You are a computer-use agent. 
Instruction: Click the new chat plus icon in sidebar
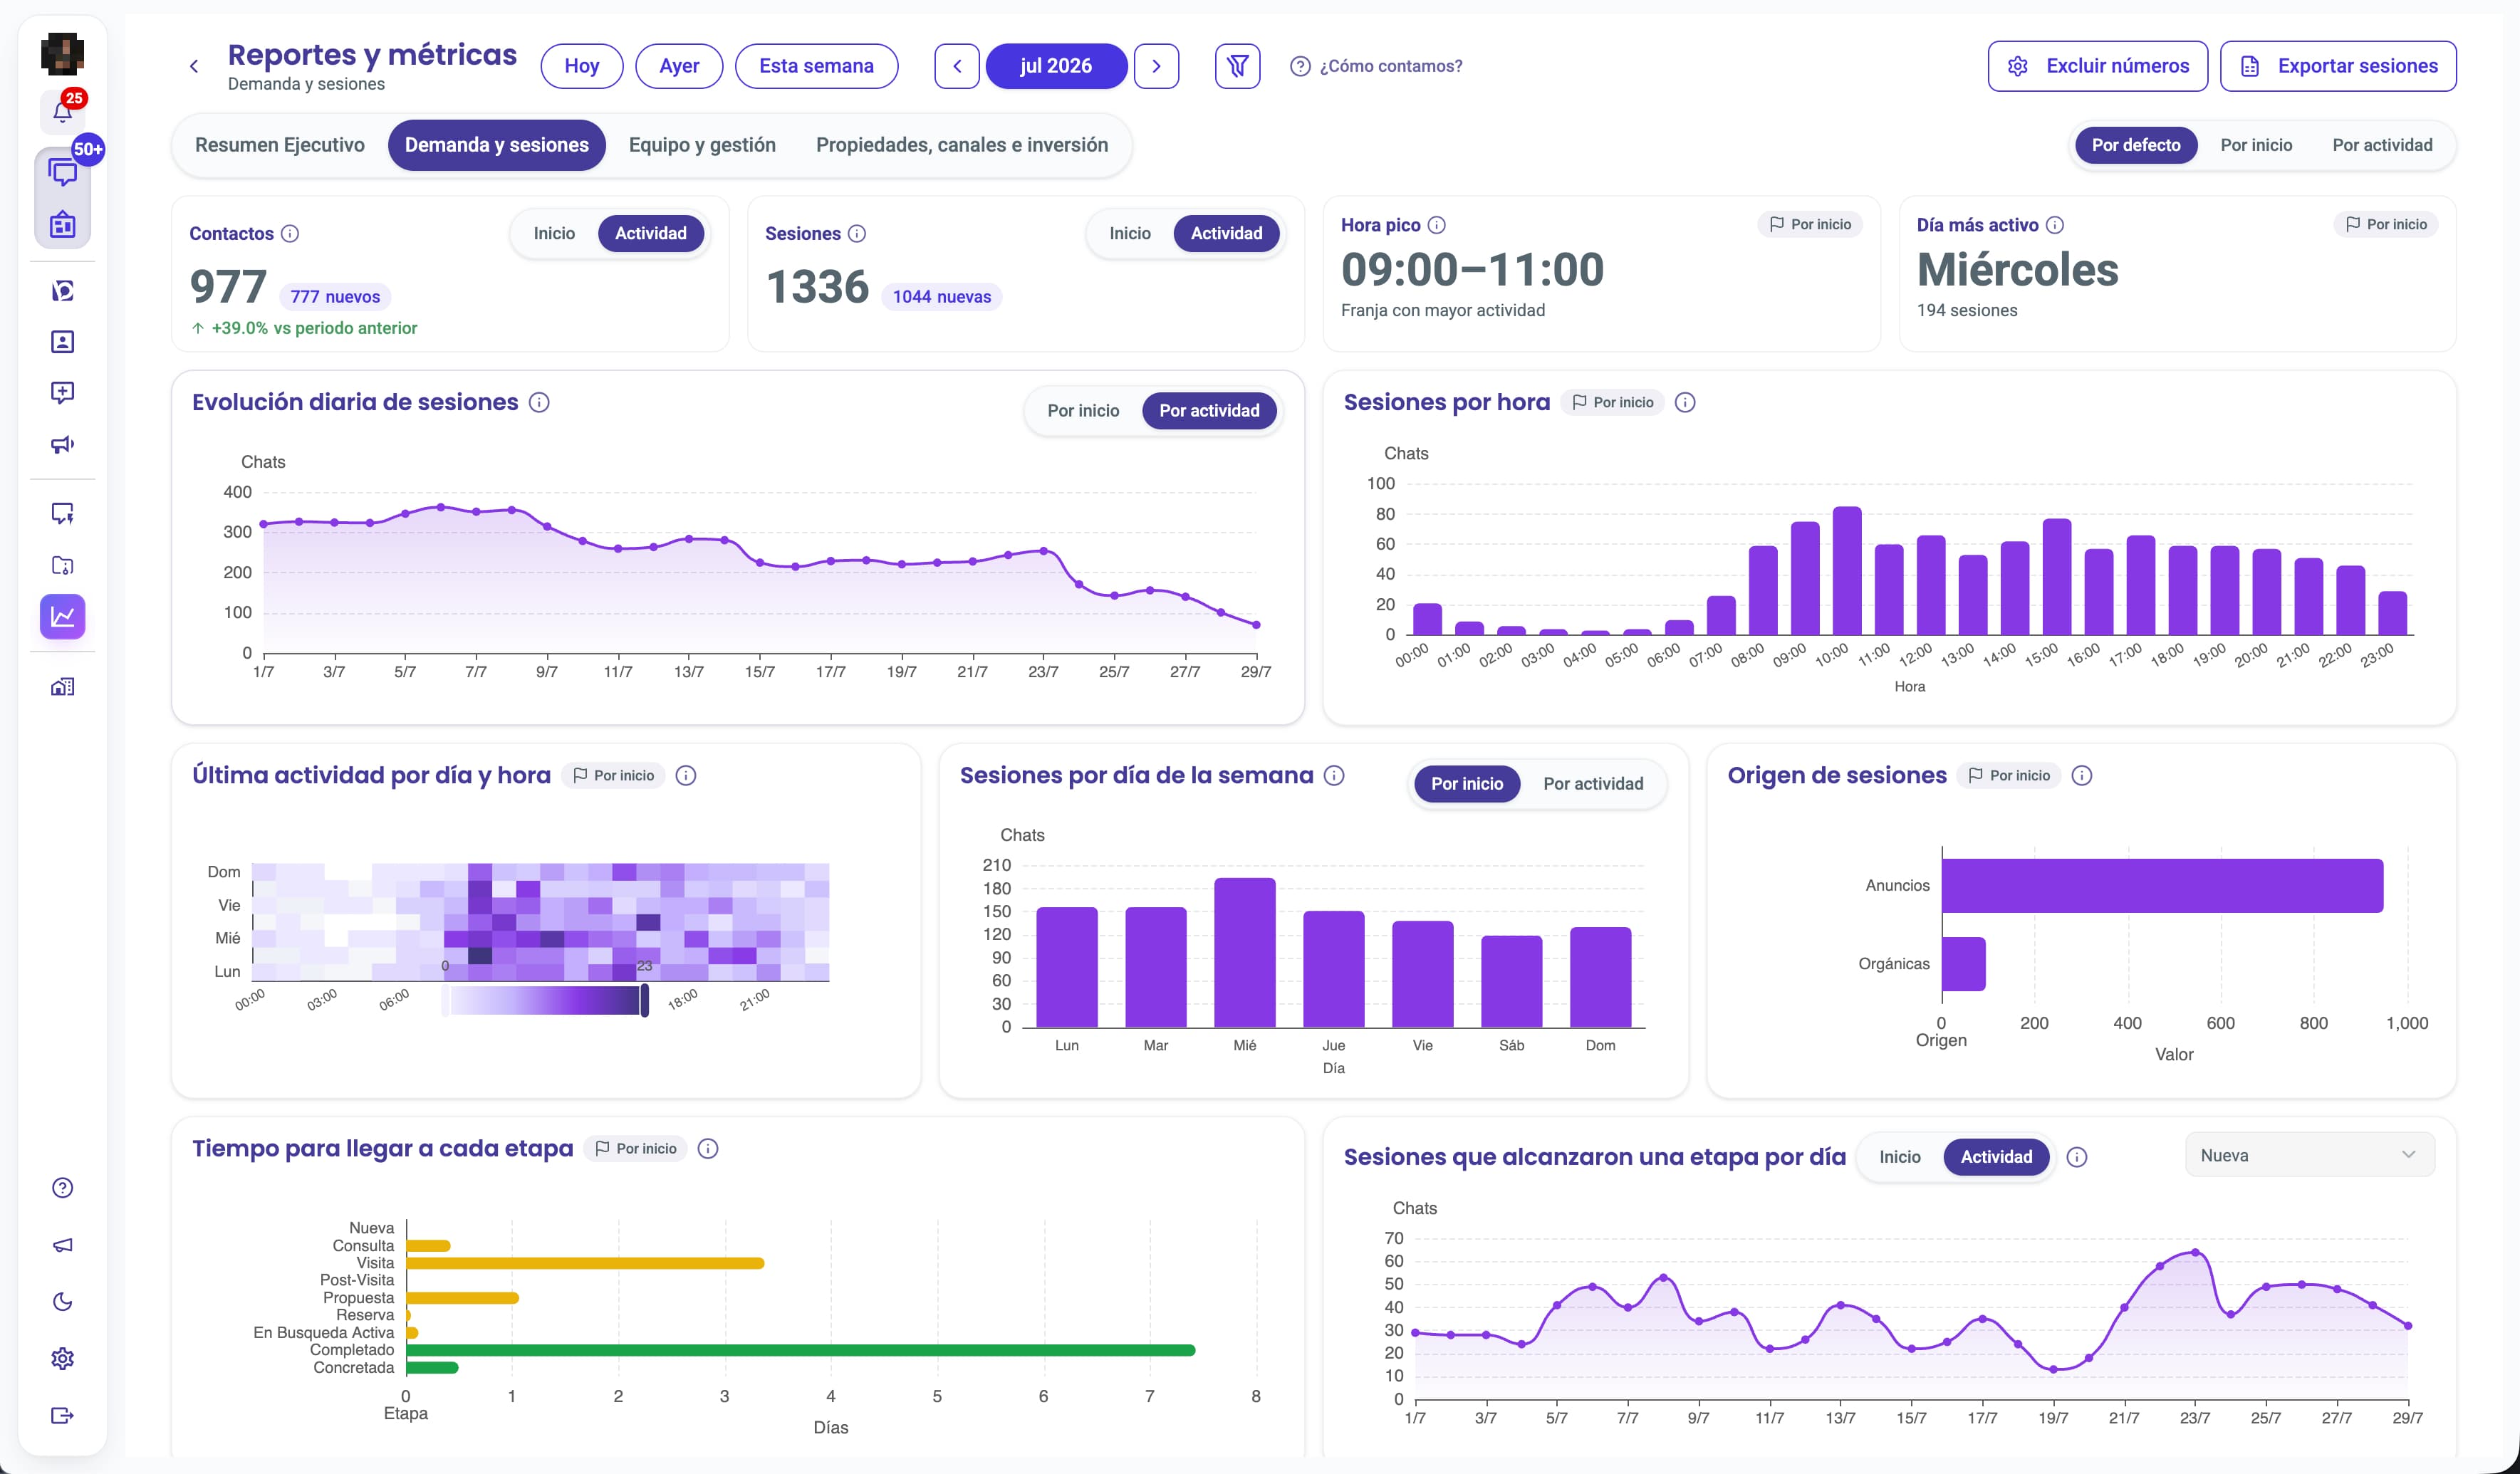click(62, 393)
